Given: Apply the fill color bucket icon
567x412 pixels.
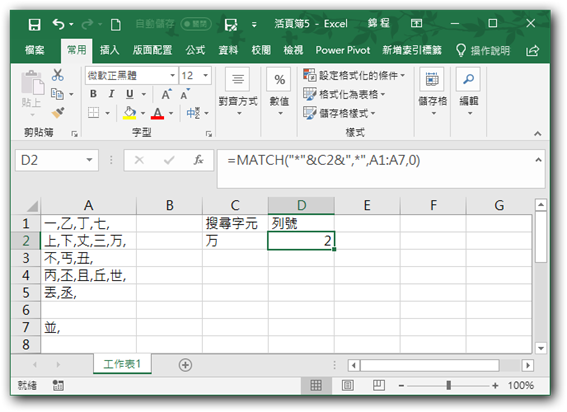Looking at the screenshot, I should pos(129,113).
